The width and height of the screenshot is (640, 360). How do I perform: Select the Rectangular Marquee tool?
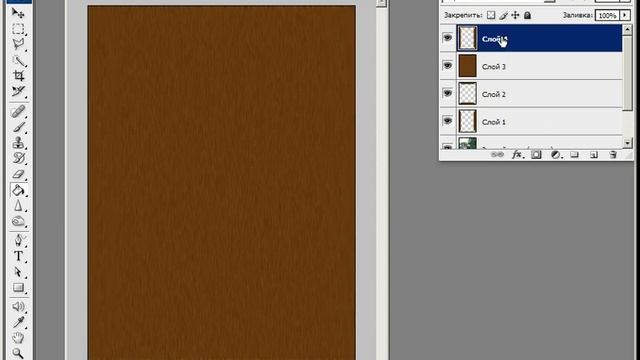[x=18, y=29]
